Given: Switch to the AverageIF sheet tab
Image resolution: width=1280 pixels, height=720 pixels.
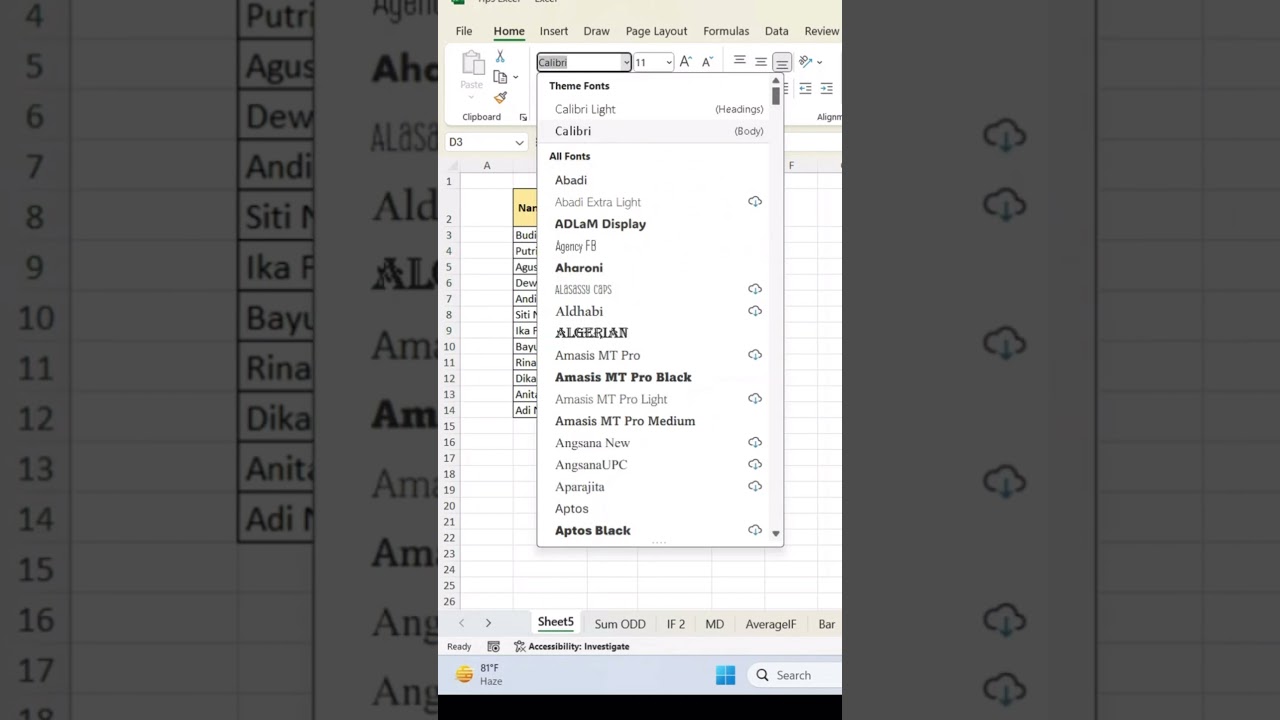Looking at the screenshot, I should pyautogui.click(x=771, y=624).
